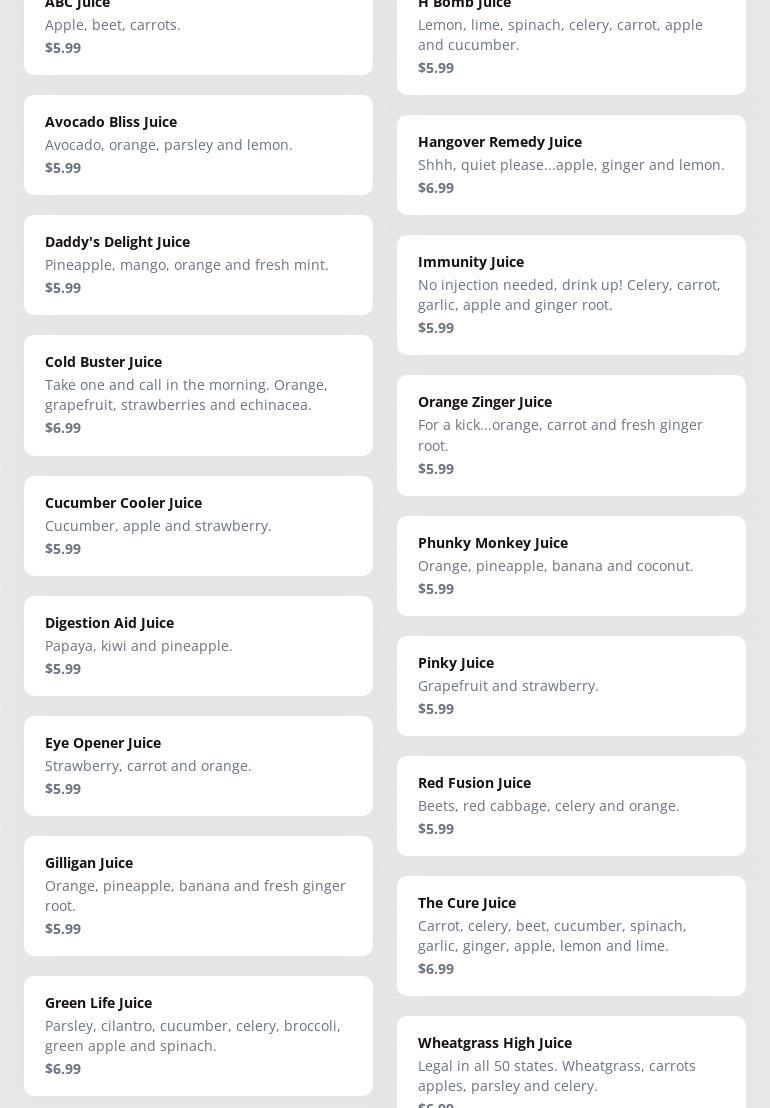Click the ABC Juice price $5.99

[63, 48]
